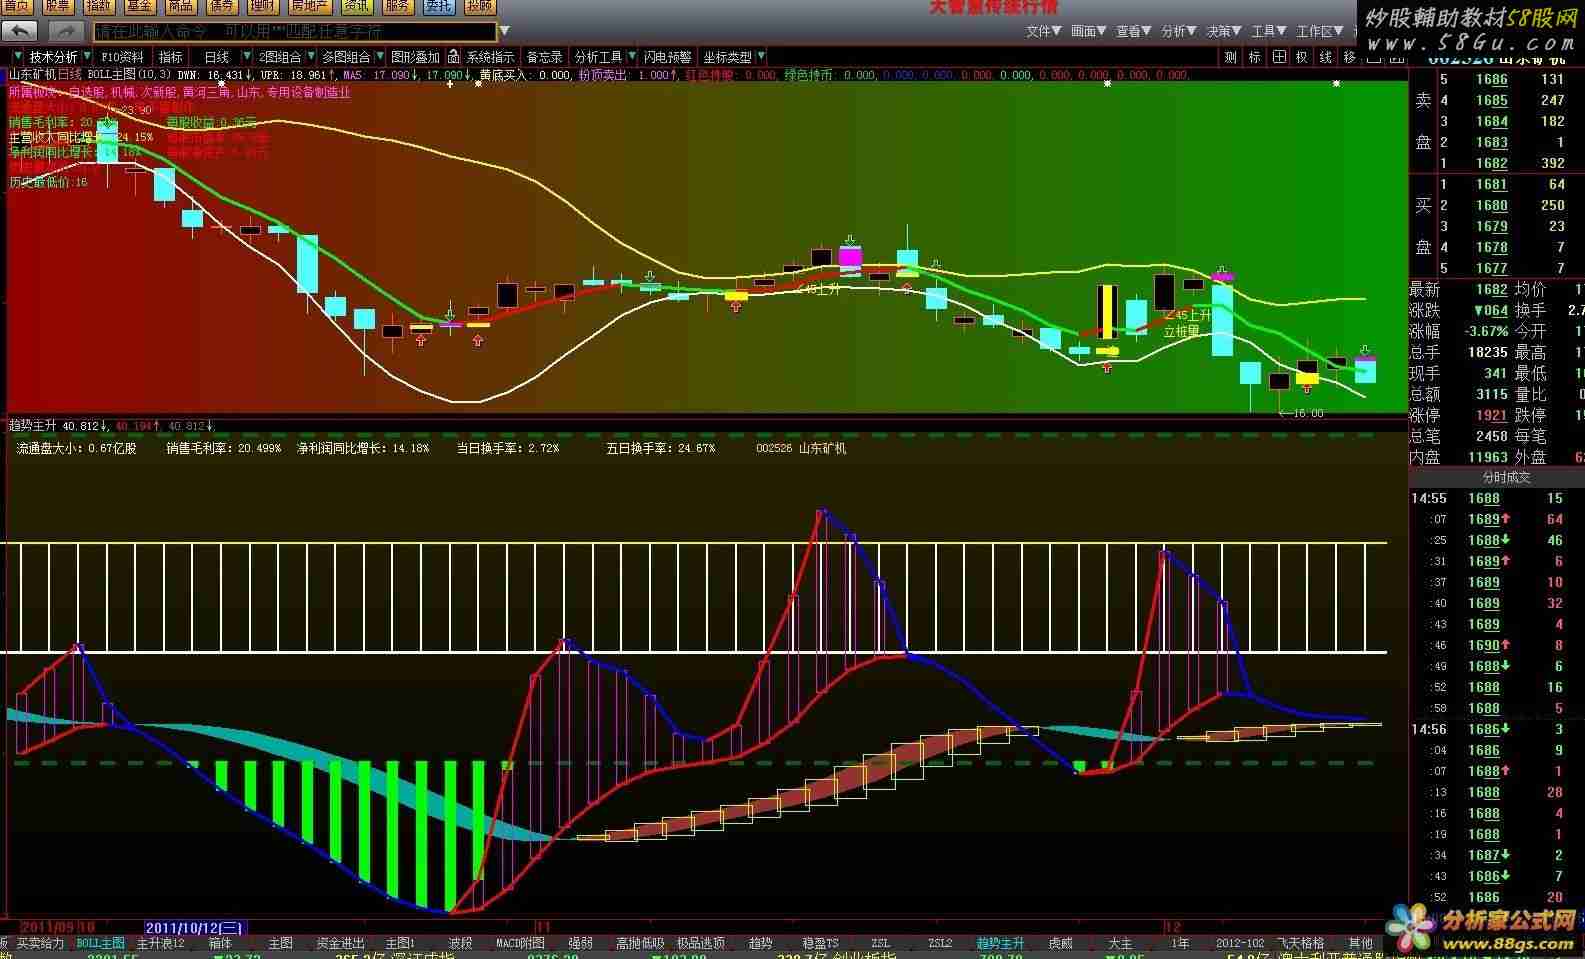Switch to the BOLL主图 indicator tab

coord(101,943)
